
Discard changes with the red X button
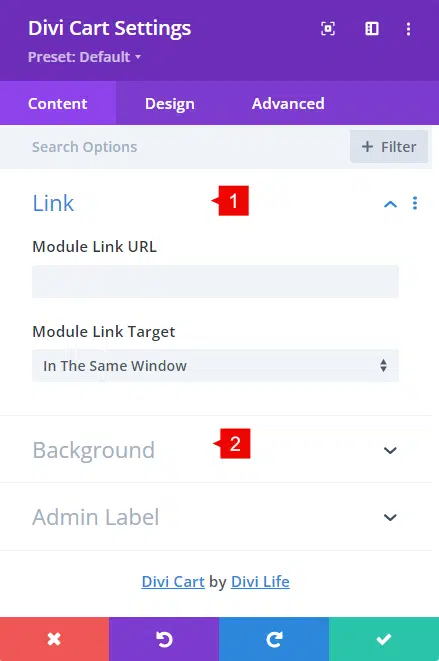54,639
